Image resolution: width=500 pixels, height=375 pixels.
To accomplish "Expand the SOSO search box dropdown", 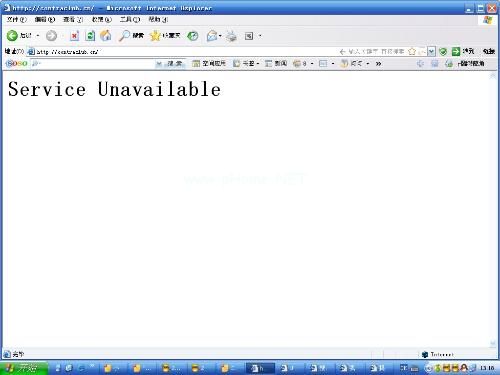I will pyautogui.click(x=159, y=63).
